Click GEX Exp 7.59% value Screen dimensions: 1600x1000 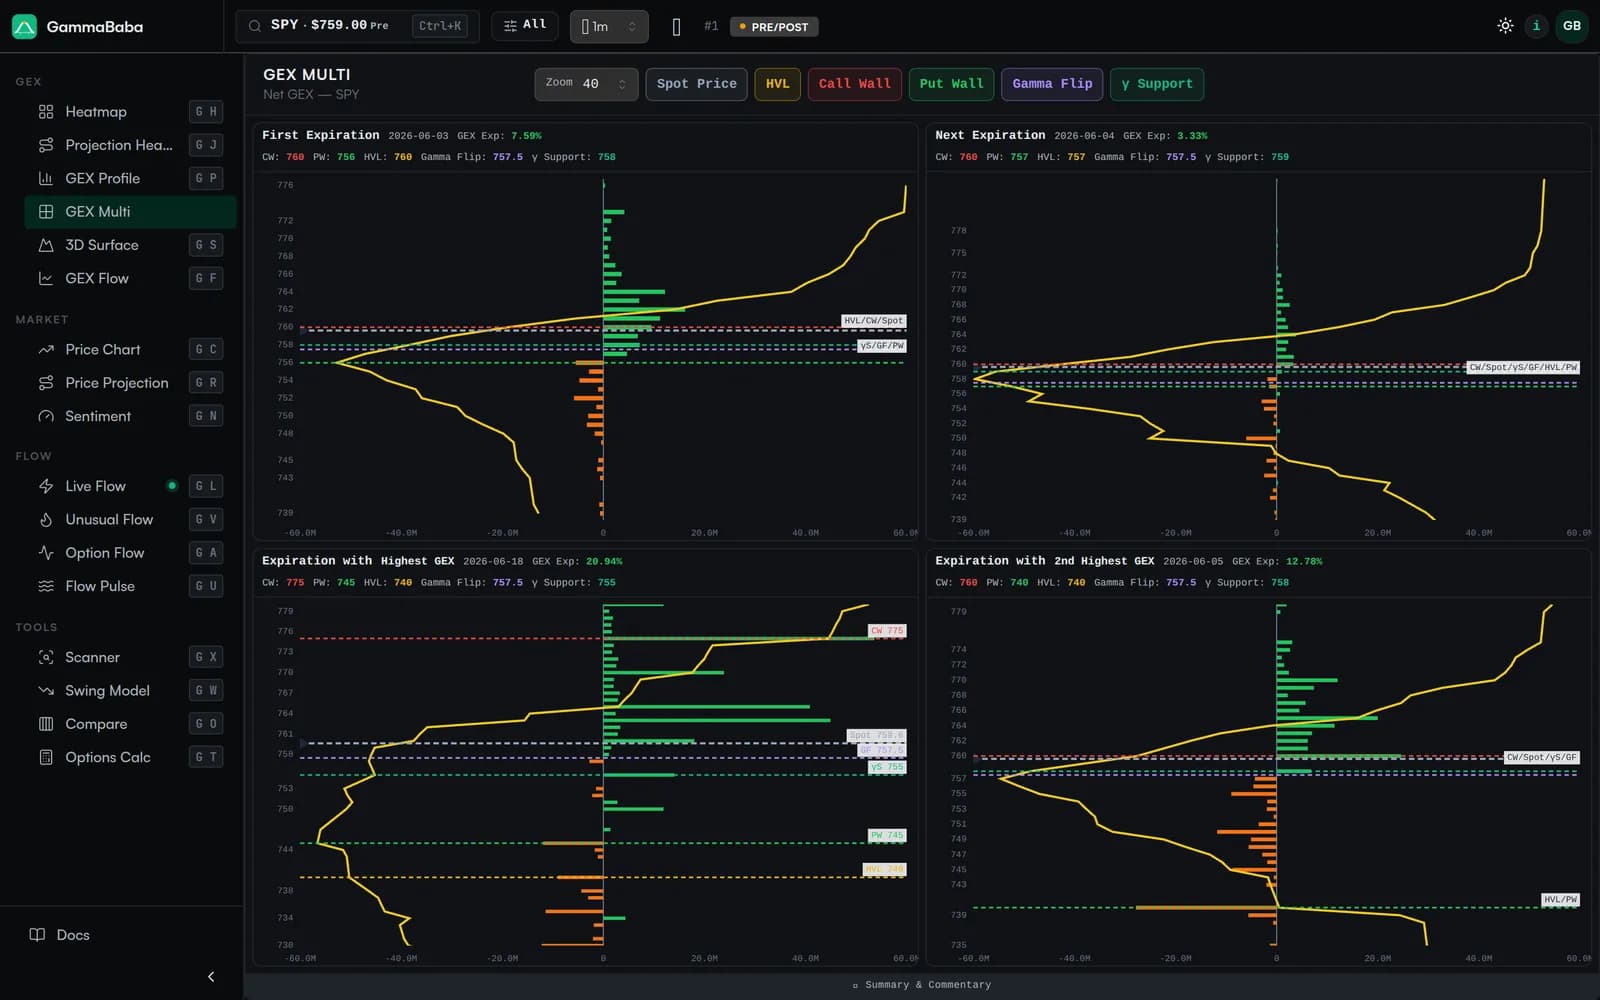tap(526, 136)
